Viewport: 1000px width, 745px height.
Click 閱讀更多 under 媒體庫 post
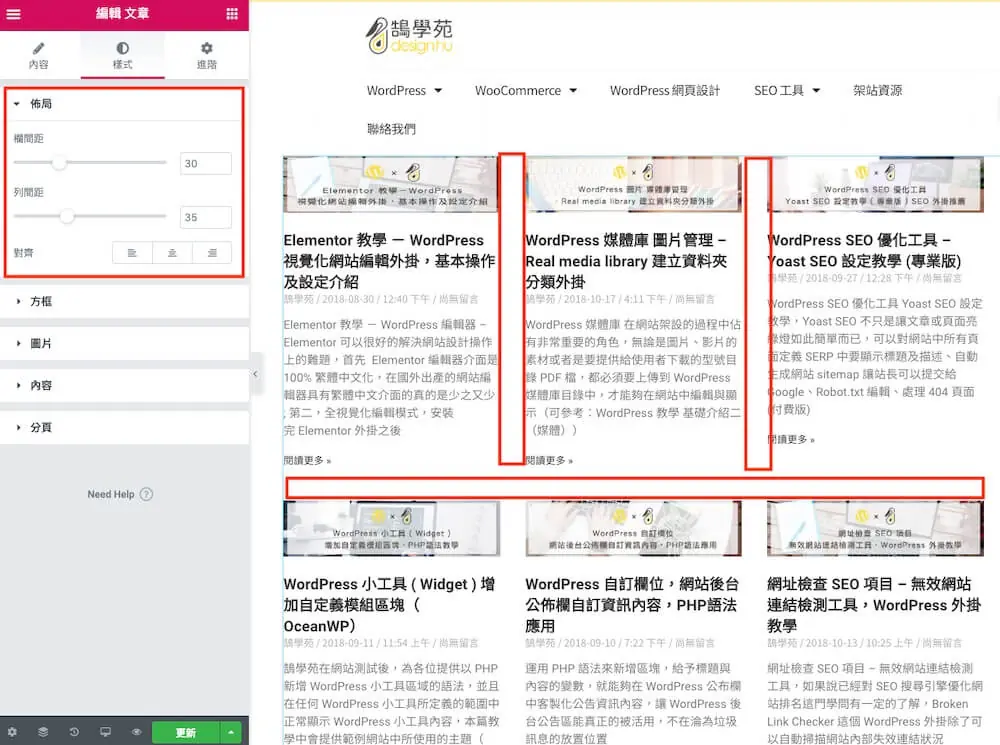tap(549, 461)
